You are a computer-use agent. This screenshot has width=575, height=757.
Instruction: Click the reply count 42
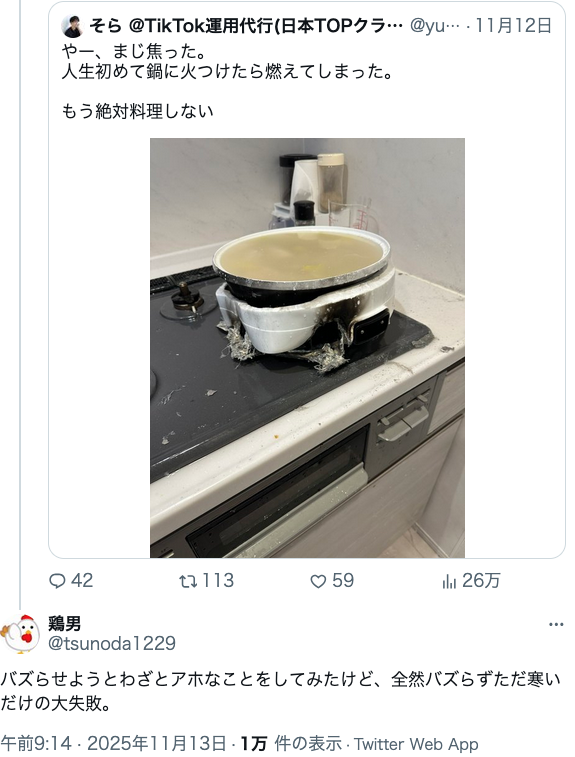click(x=82, y=581)
